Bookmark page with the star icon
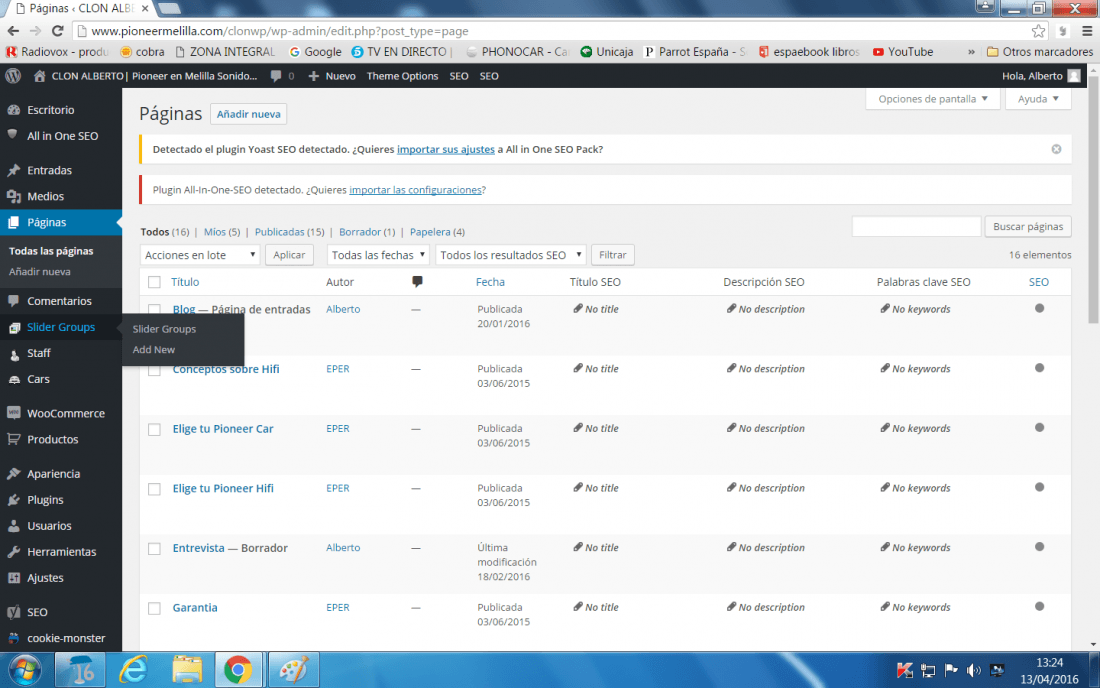The image size is (1100, 688). pyautogui.click(x=1038, y=31)
